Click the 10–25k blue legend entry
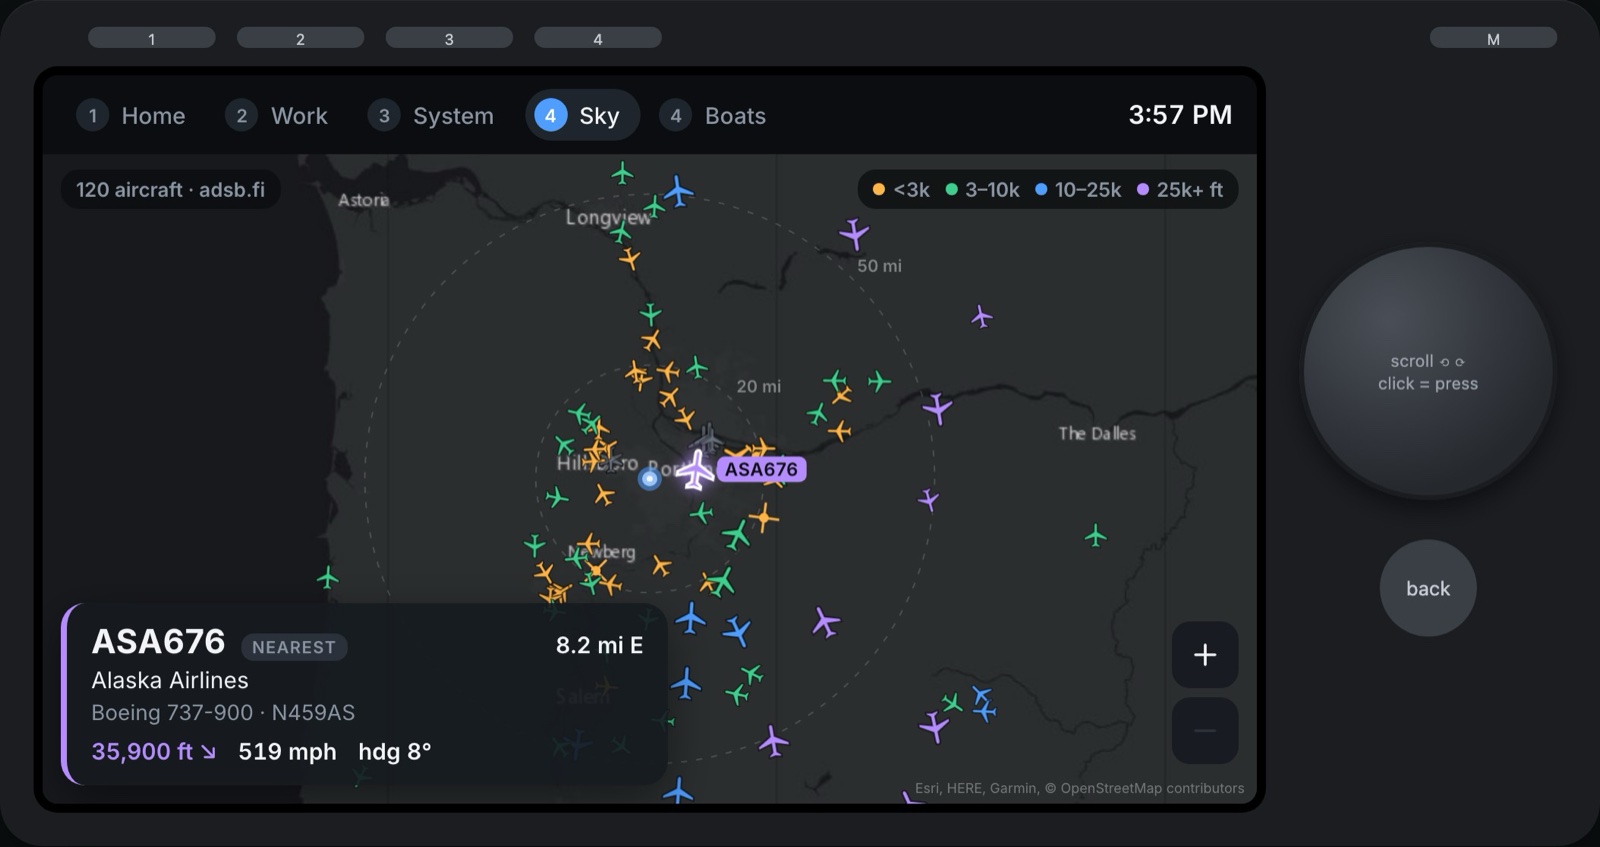 pyautogui.click(x=1078, y=190)
